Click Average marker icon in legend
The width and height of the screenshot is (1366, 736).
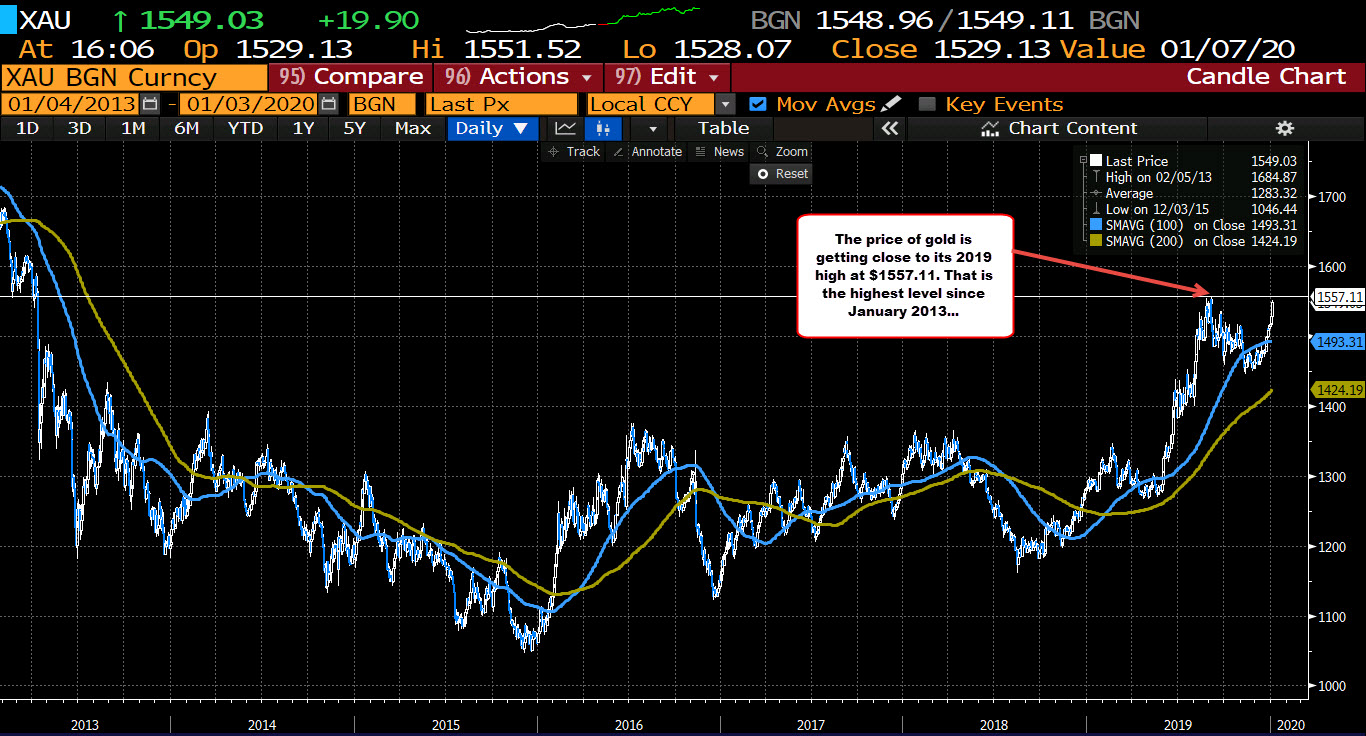click(x=1097, y=193)
